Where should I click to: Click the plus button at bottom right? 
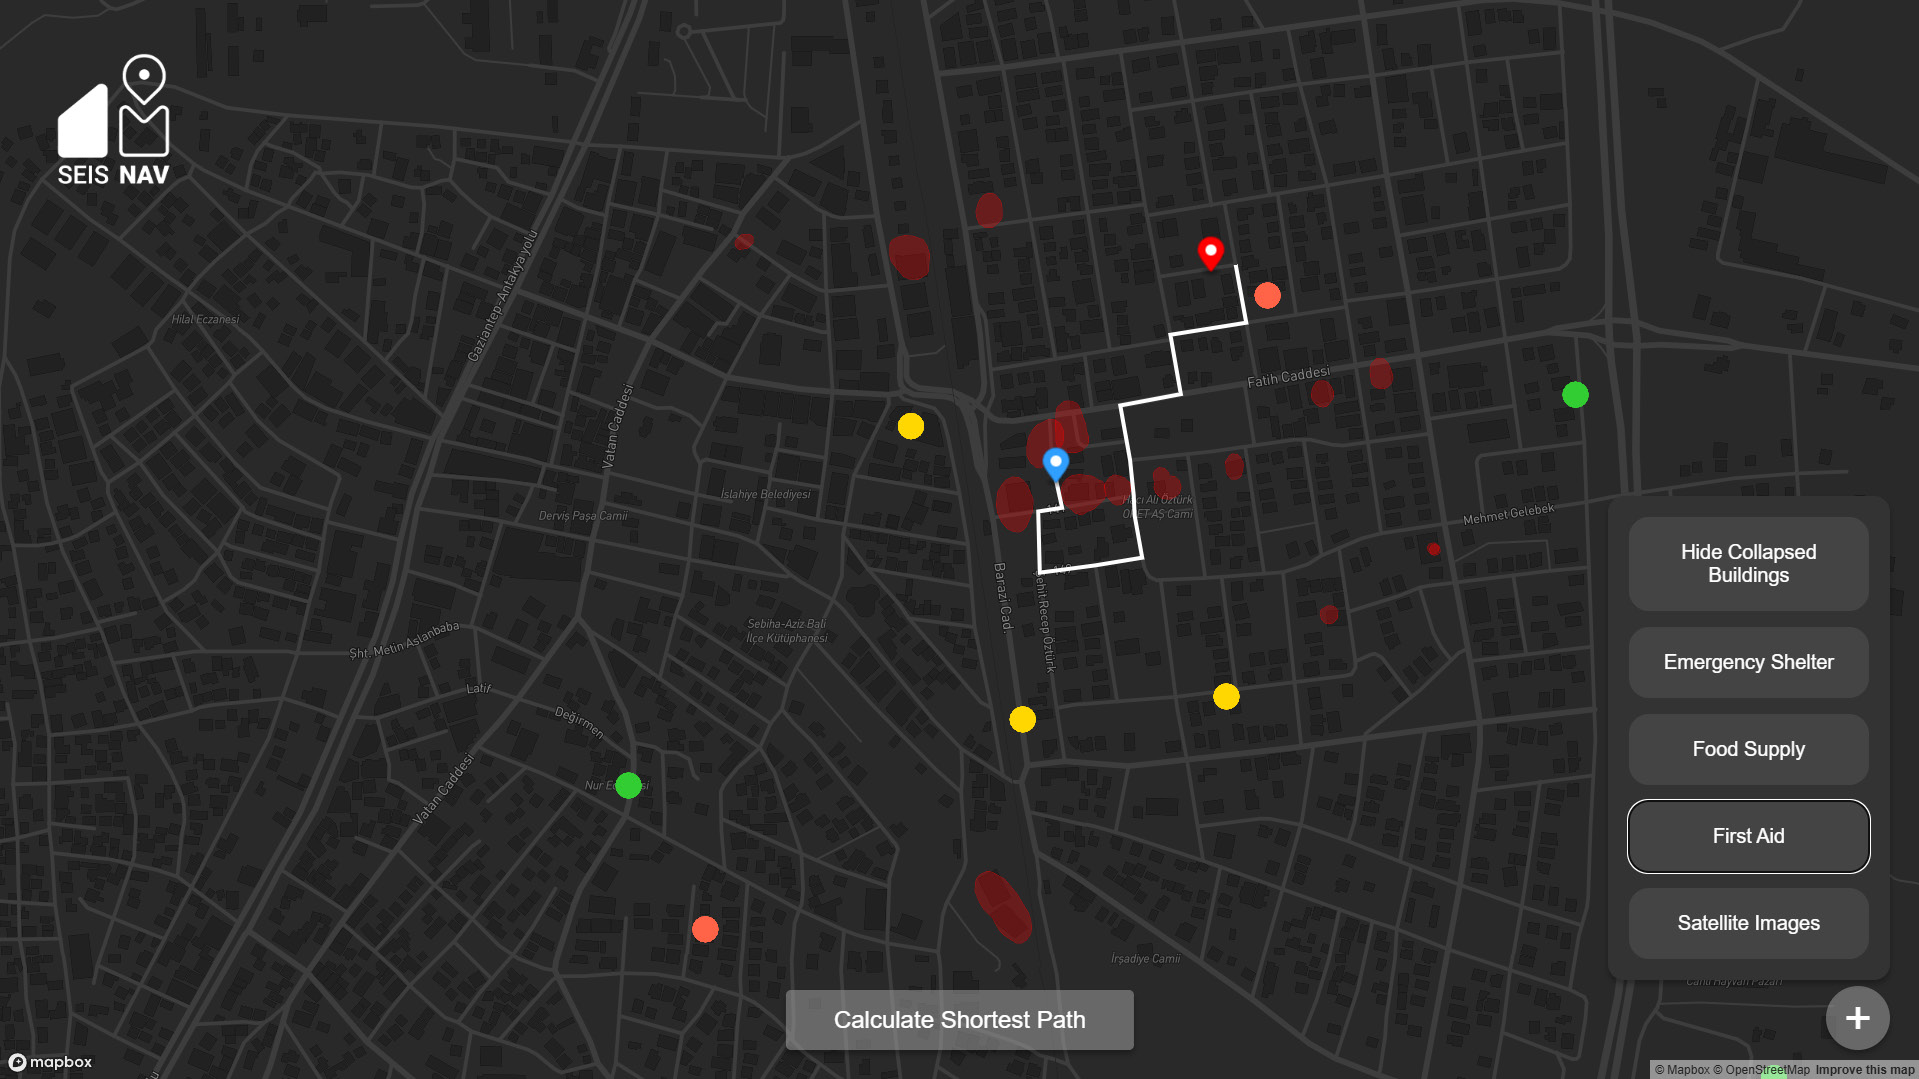point(1857,1018)
